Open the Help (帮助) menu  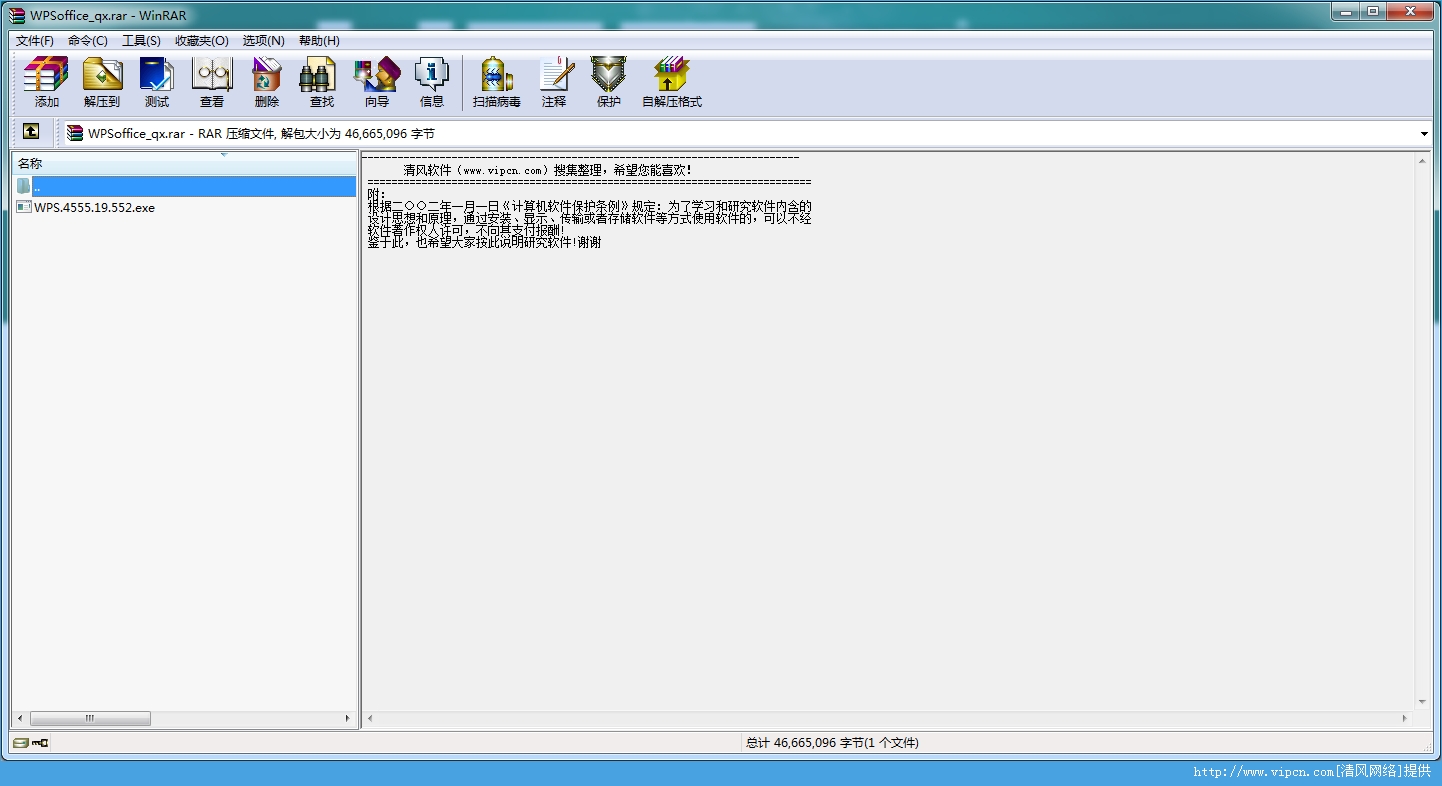pyautogui.click(x=319, y=40)
